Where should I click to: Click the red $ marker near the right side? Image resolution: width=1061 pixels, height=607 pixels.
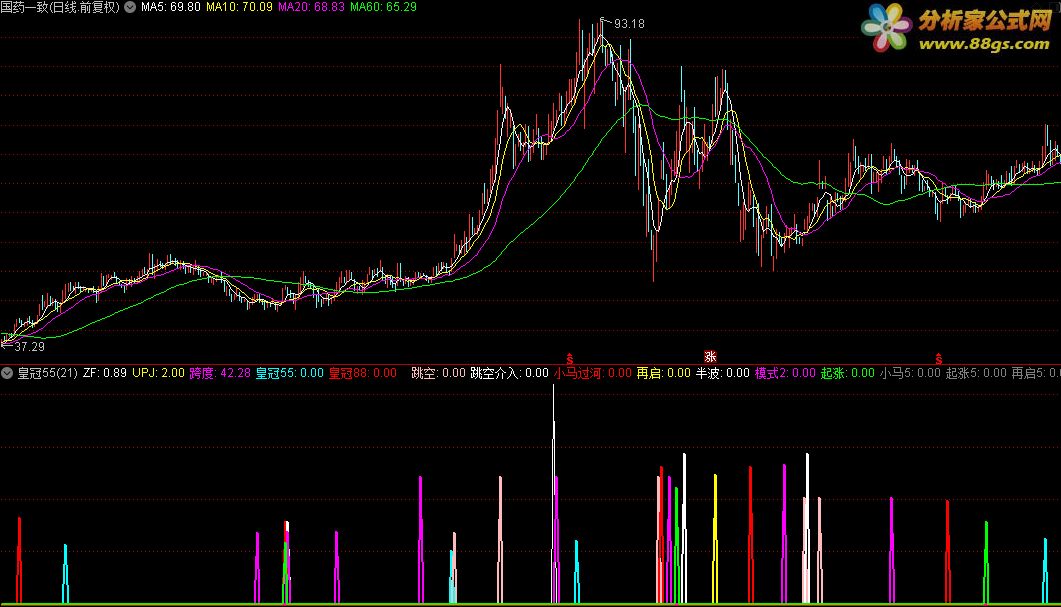tap(939, 359)
